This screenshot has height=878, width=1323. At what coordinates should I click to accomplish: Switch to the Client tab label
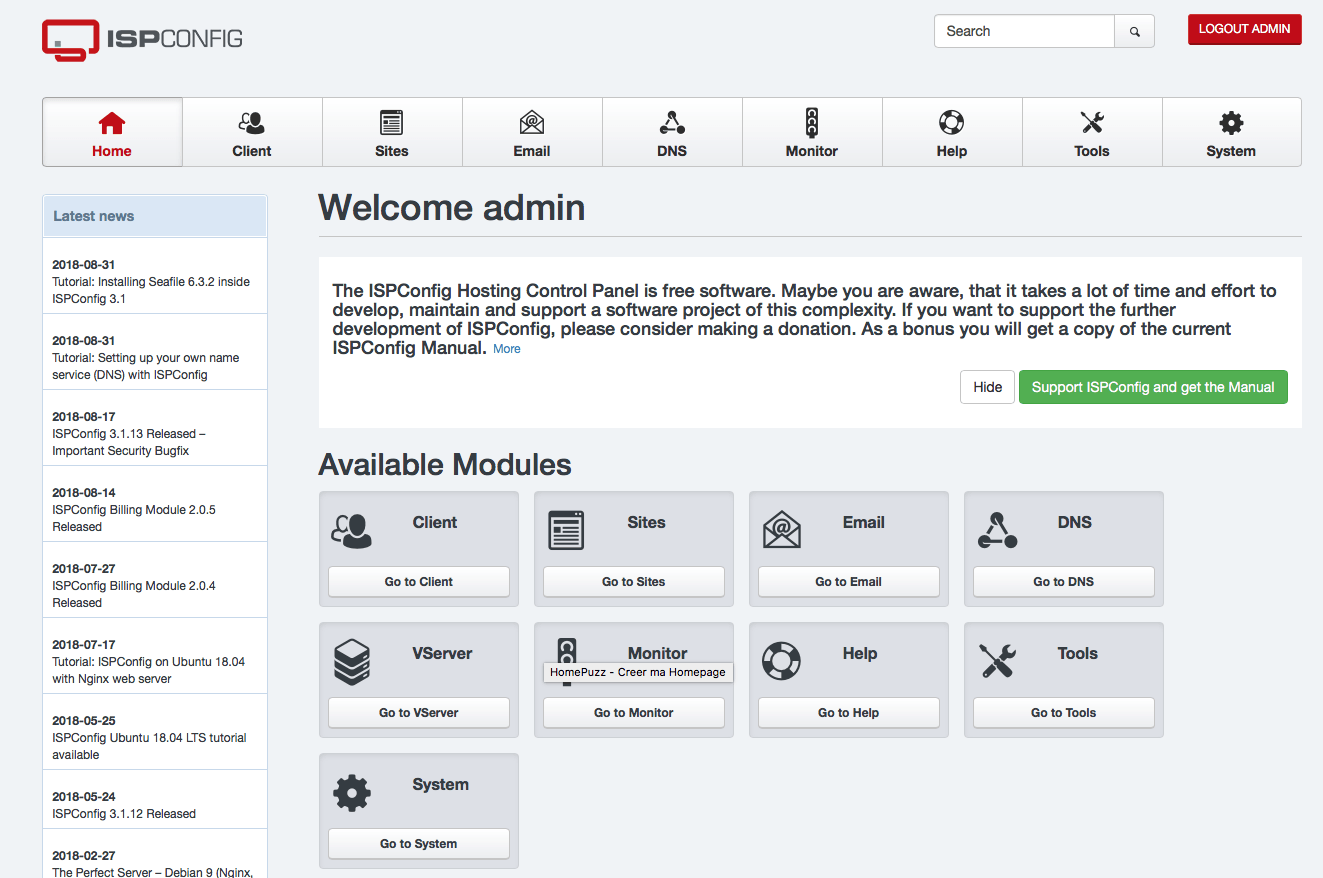click(252, 151)
